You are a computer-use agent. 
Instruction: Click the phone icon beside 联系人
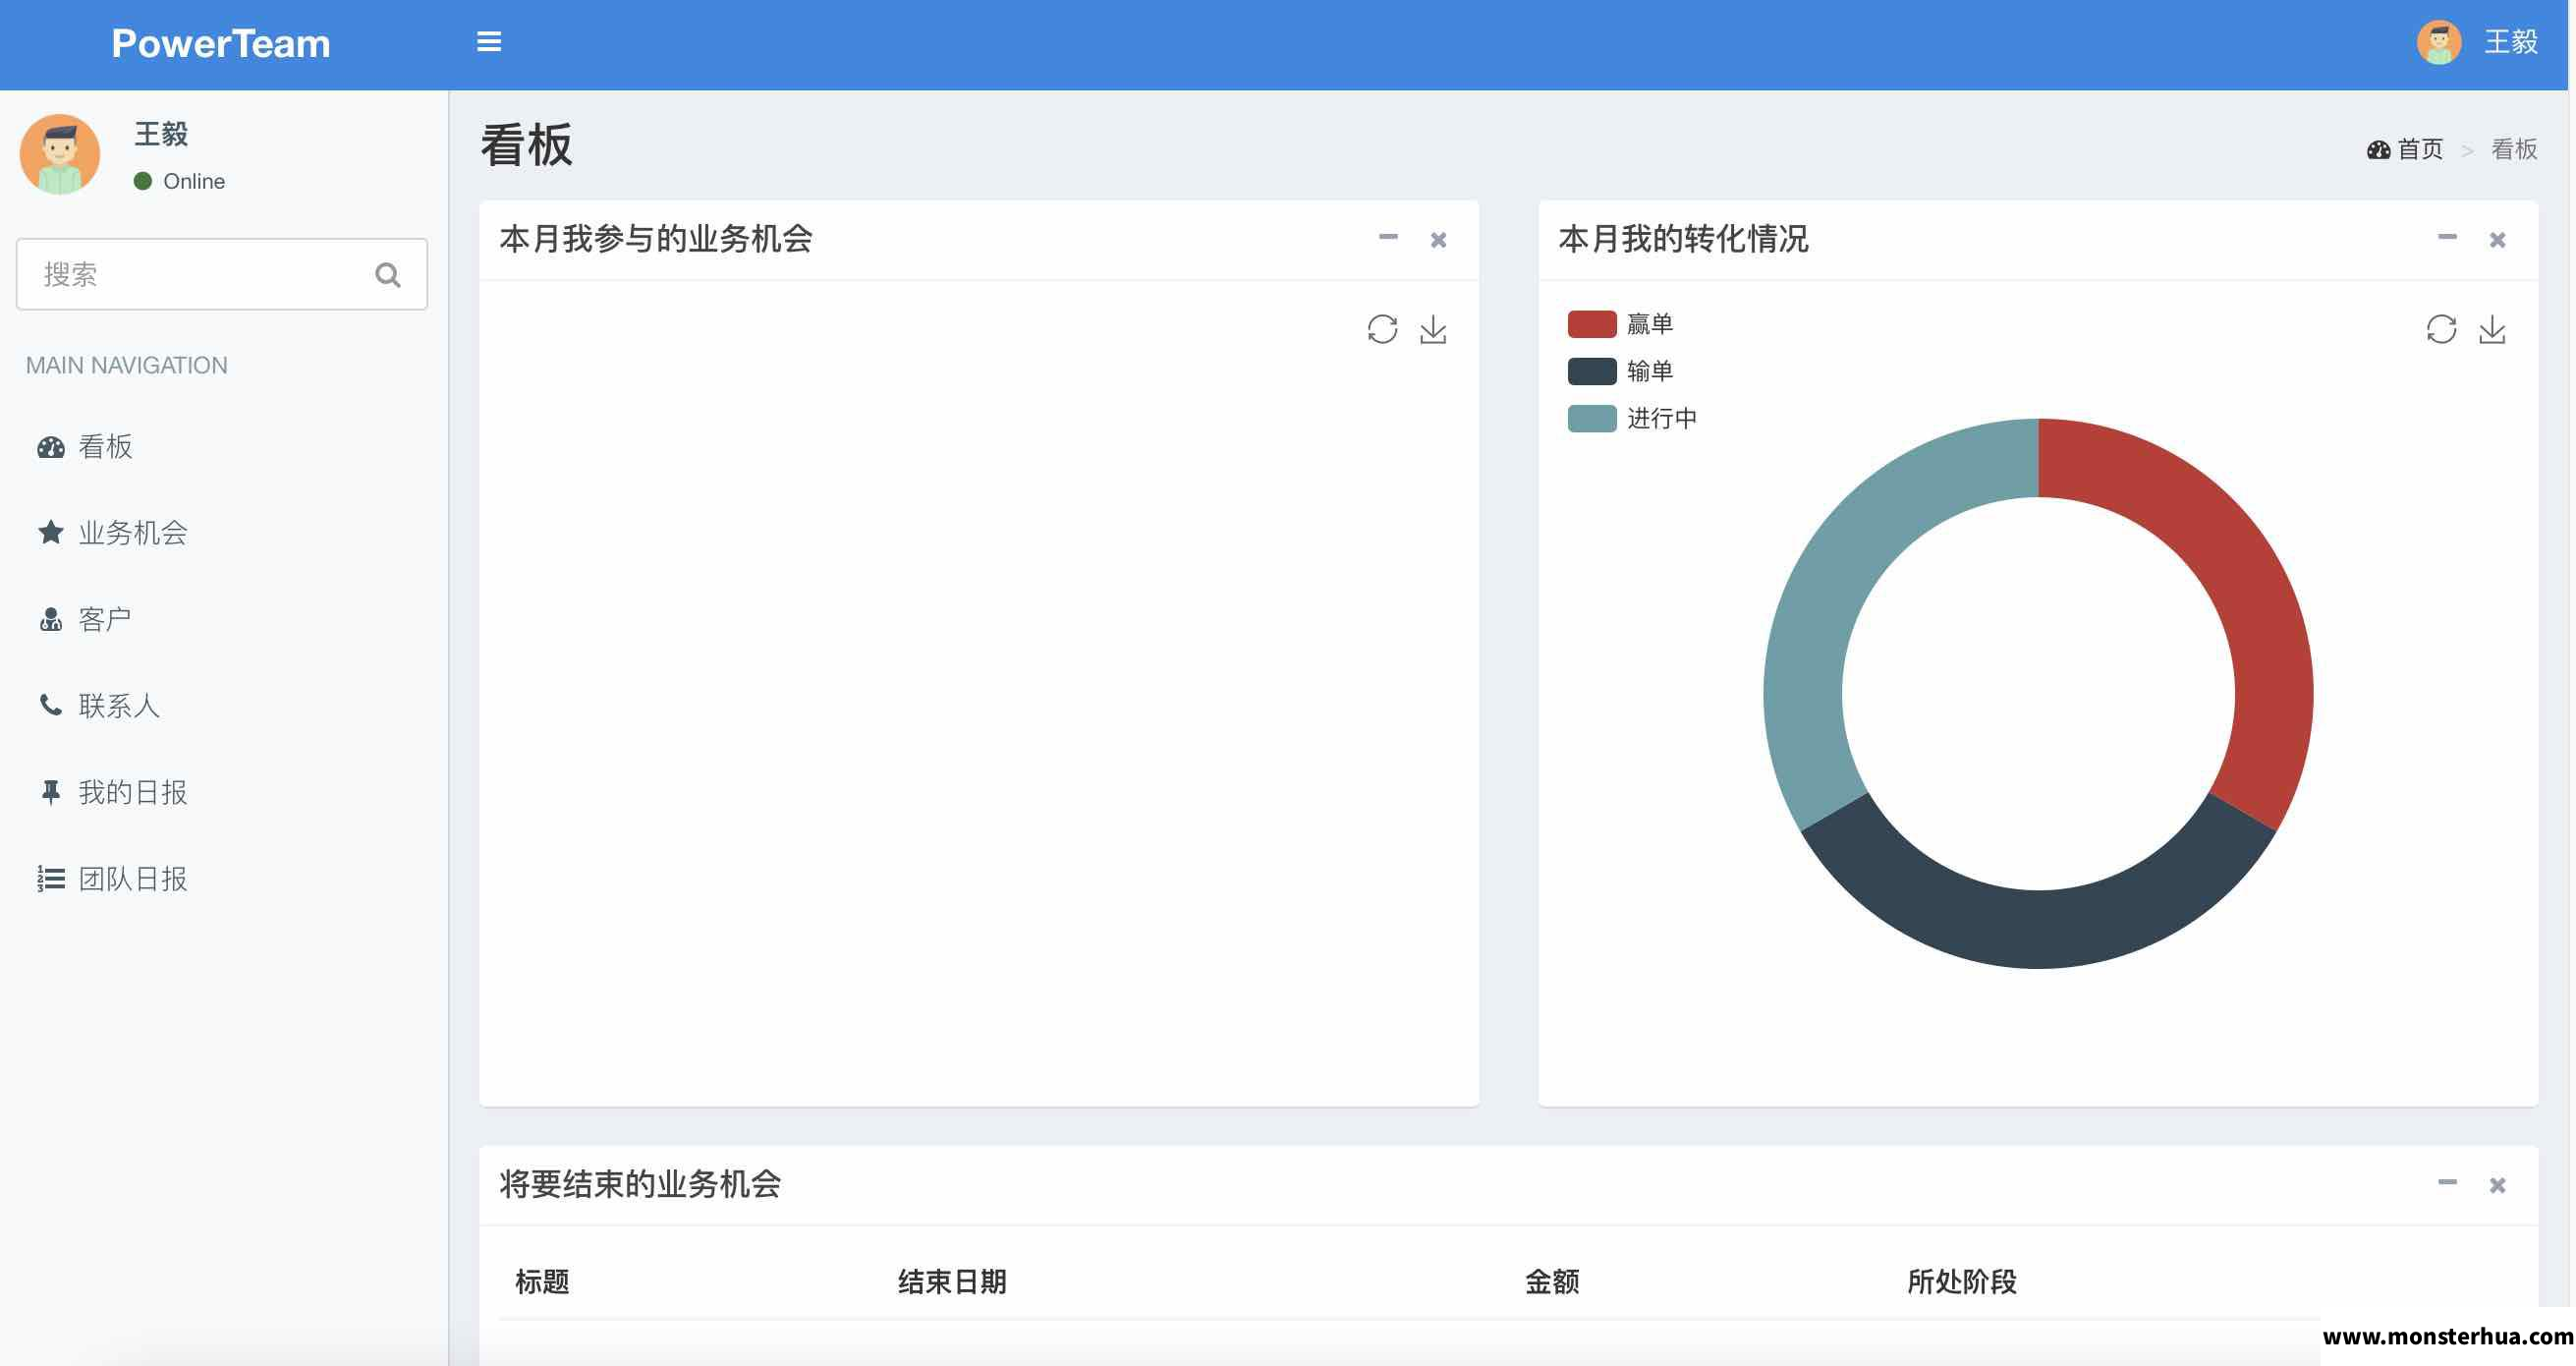[51, 705]
